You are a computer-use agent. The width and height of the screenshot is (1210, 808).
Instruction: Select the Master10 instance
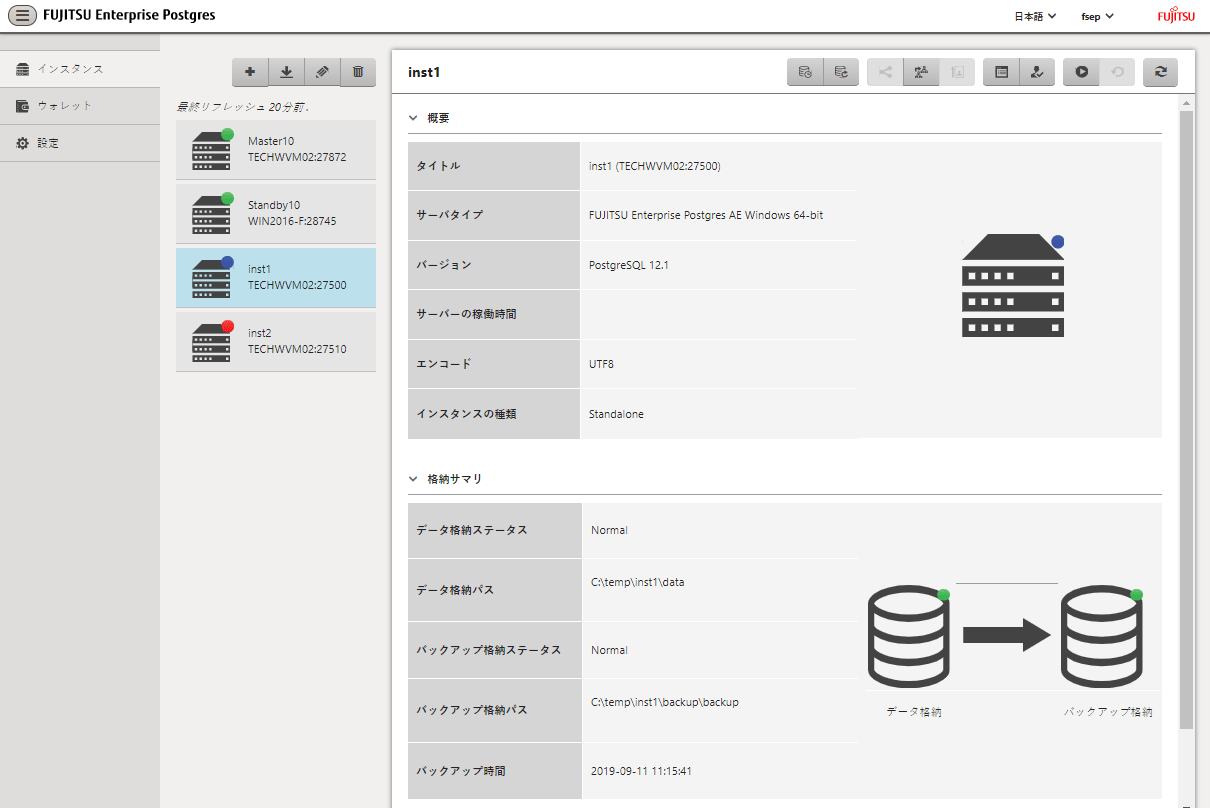276,150
